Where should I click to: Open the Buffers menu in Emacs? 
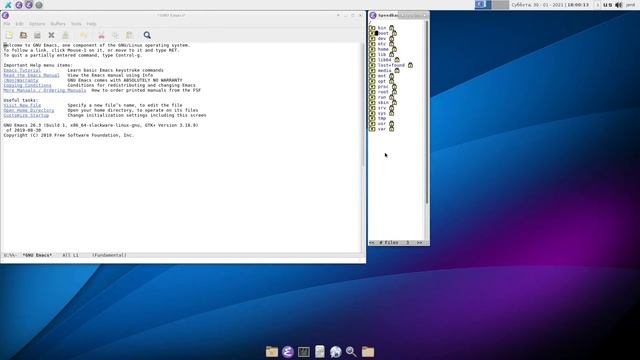58,24
